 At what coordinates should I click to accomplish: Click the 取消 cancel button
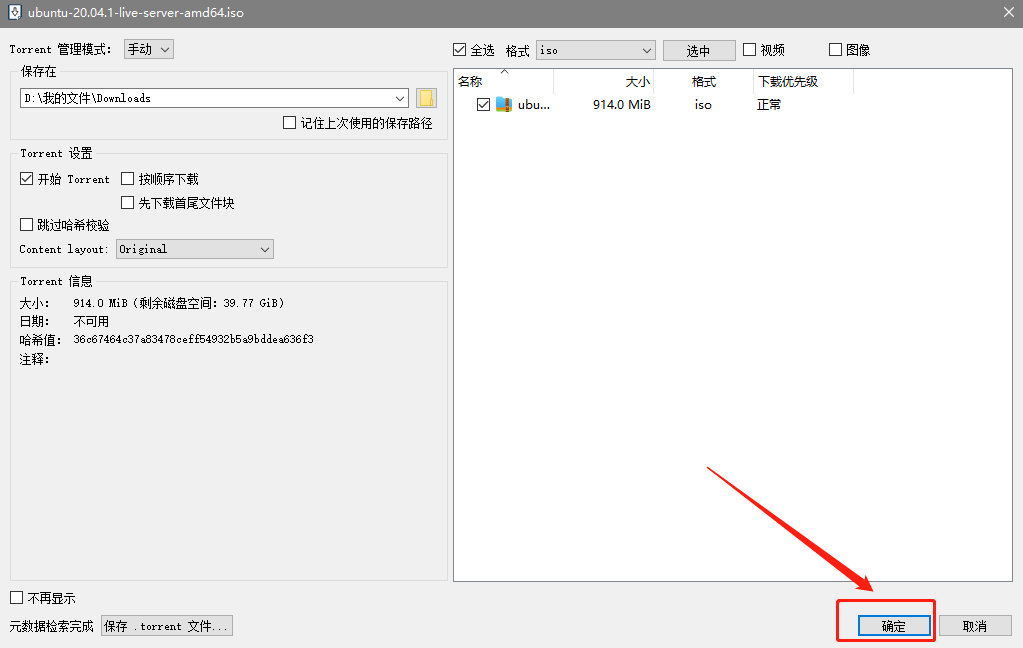pyautogui.click(x=975, y=626)
